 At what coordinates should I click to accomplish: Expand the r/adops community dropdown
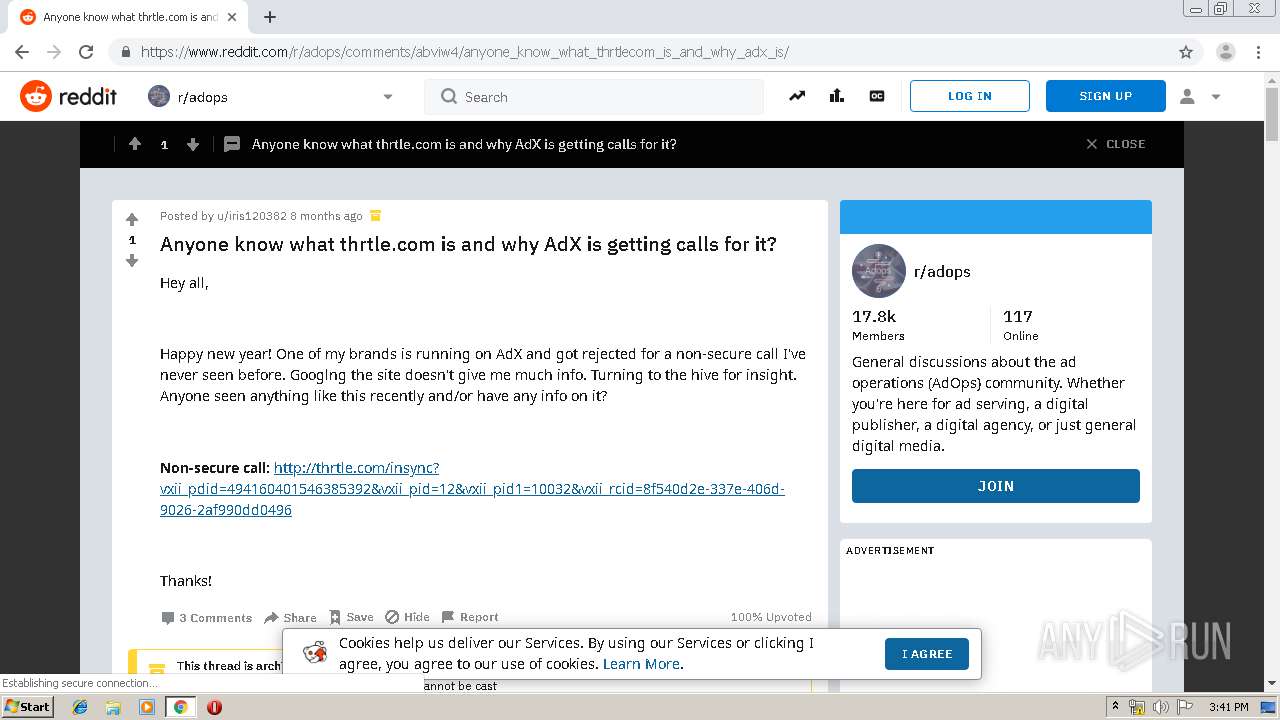388,97
